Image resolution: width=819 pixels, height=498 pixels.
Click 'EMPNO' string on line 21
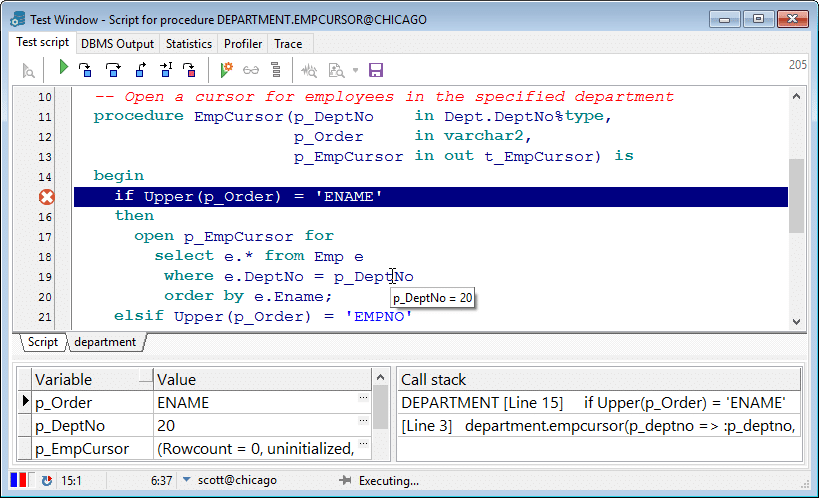pos(379,316)
